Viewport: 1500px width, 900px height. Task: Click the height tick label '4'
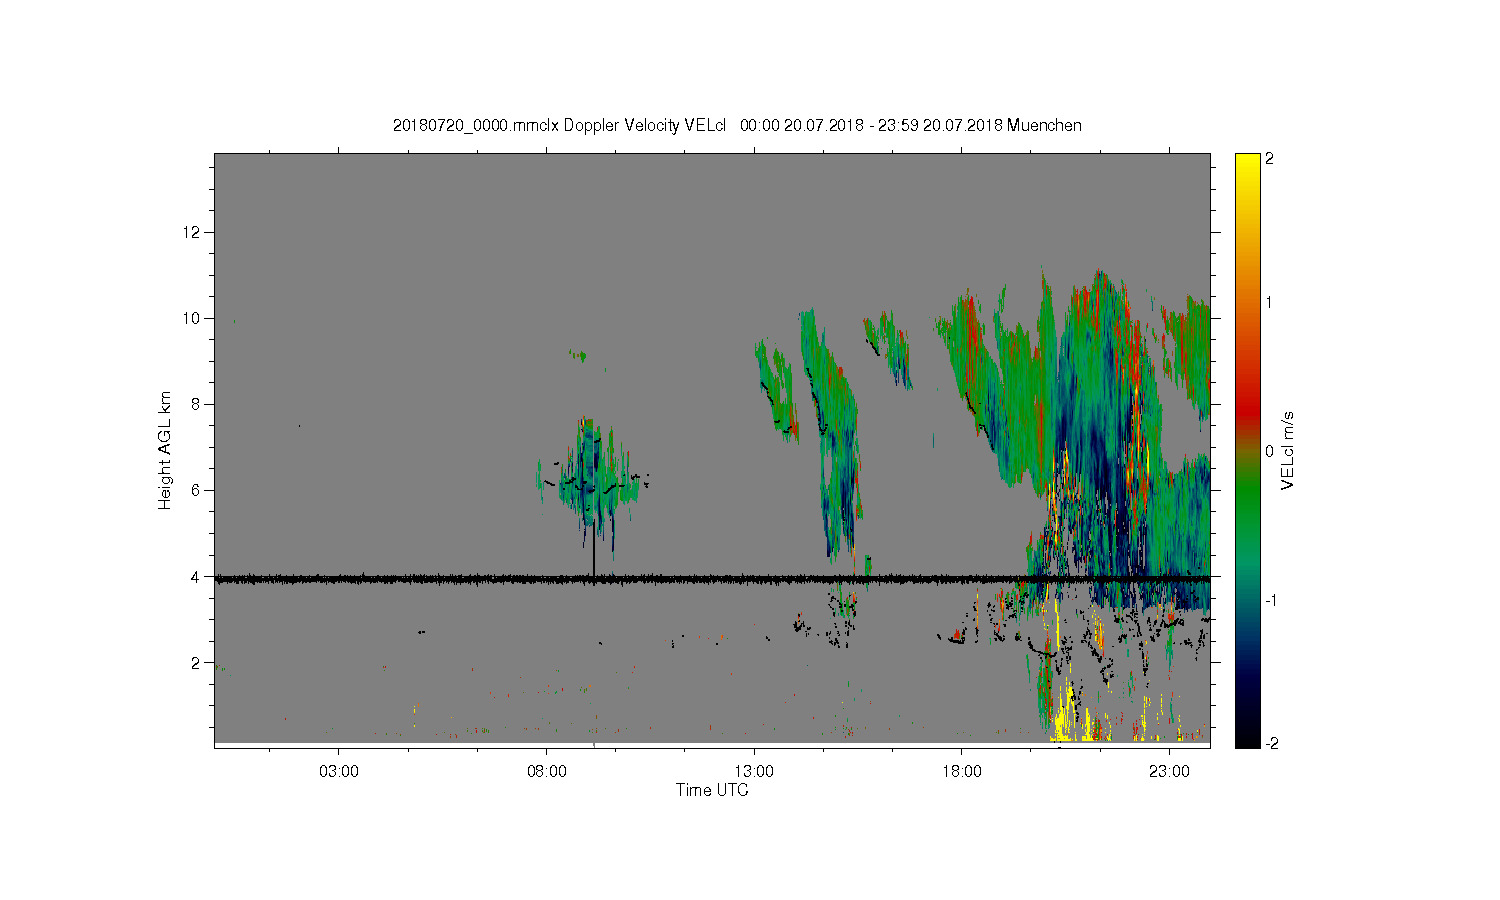pyautogui.click(x=197, y=576)
